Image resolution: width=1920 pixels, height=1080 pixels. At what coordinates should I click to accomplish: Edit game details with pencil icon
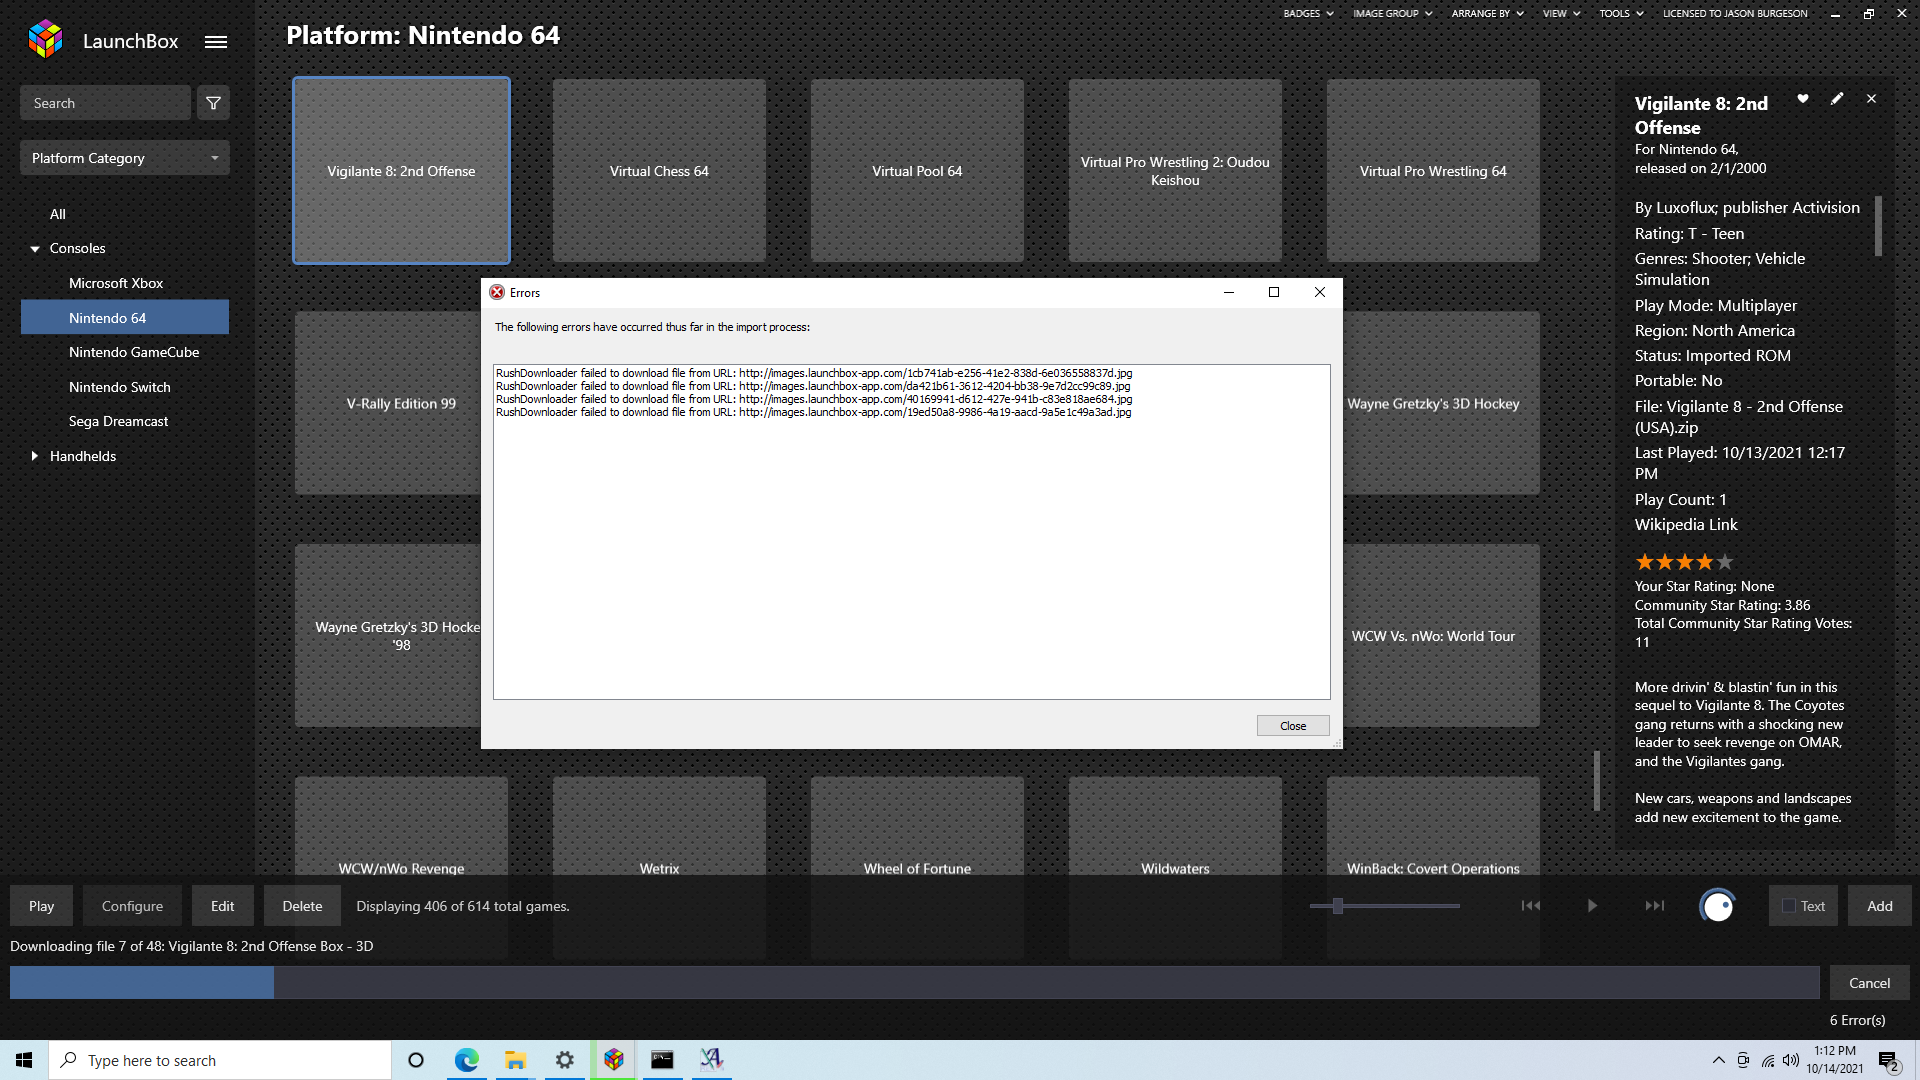1837,99
